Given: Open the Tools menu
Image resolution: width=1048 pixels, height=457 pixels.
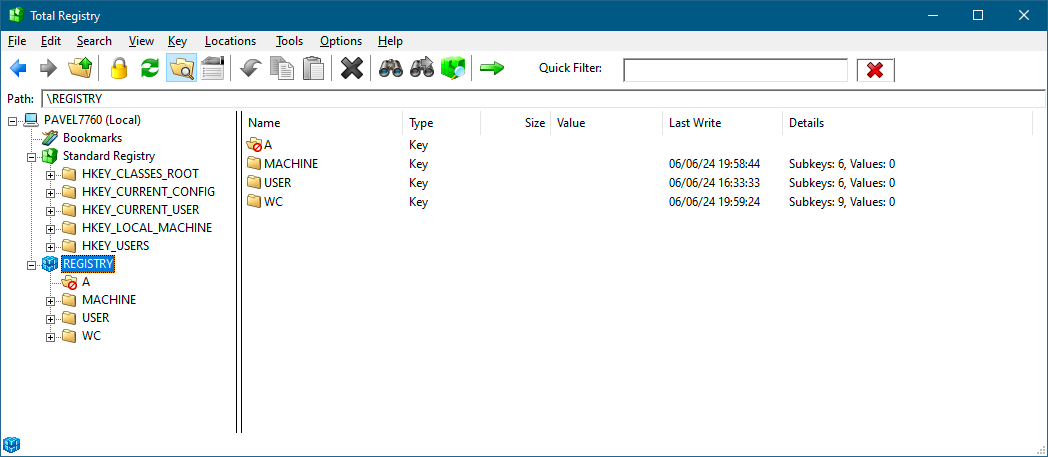Looking at the screenshot, I should point(289,41).
